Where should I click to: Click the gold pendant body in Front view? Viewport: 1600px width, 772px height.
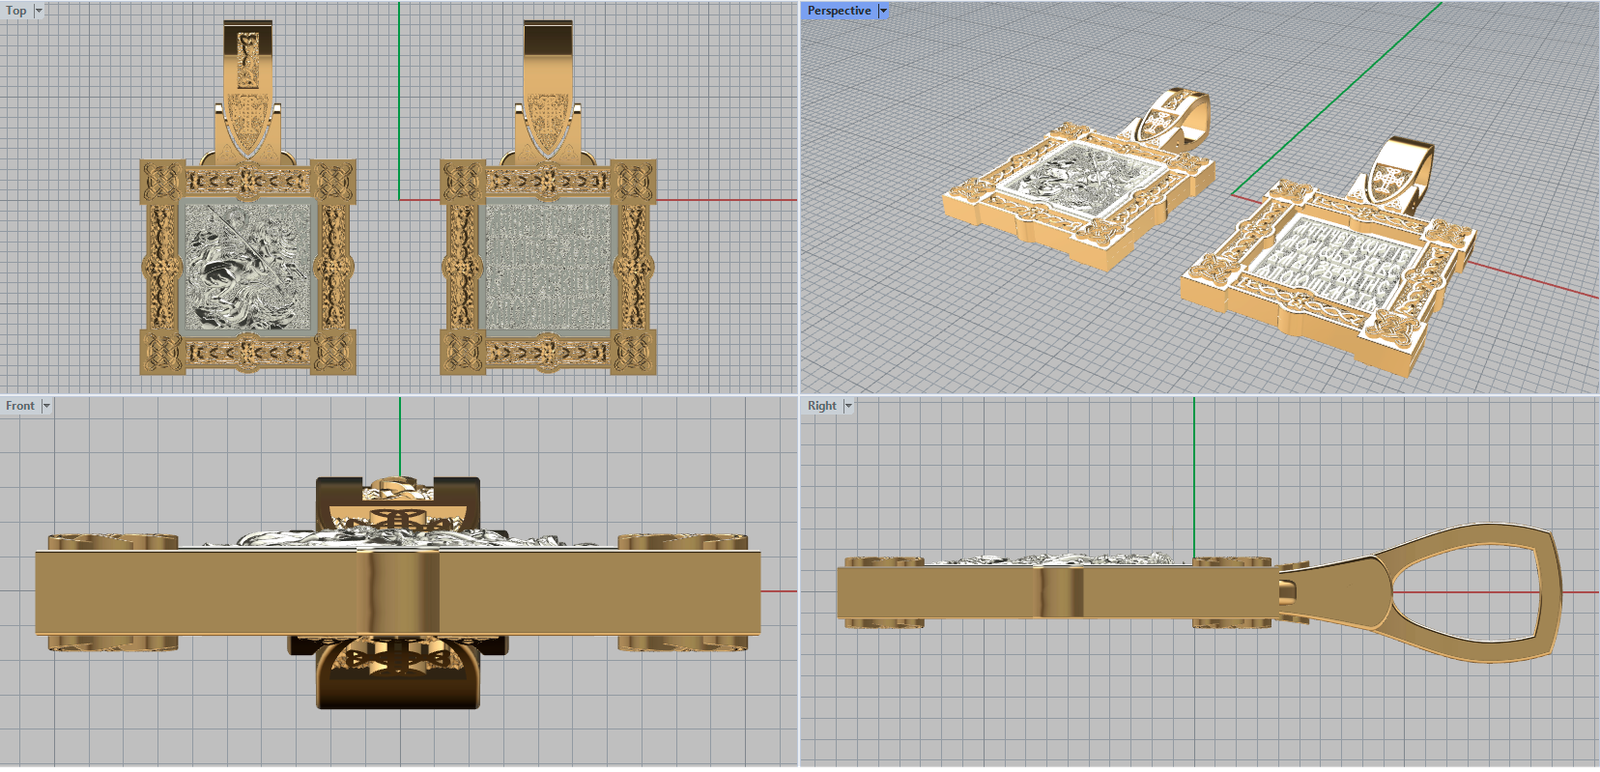200,592
